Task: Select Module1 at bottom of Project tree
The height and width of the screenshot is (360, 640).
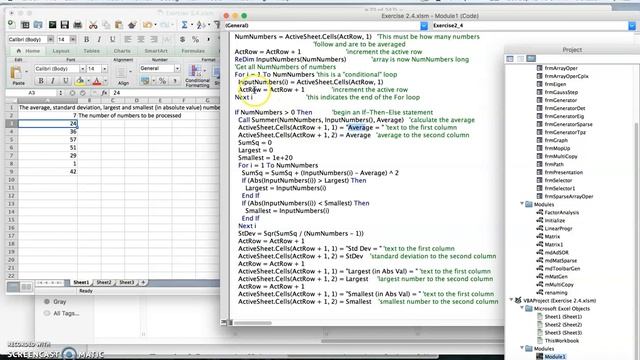Action: [555, 356]
